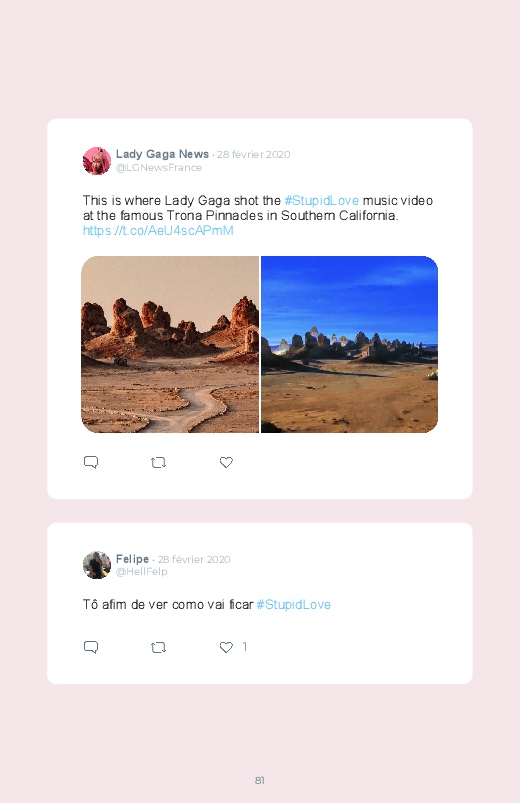This screenshot has width=520, height=803.
Task: Click the @HellFelp handle
Action: (141, 572)
